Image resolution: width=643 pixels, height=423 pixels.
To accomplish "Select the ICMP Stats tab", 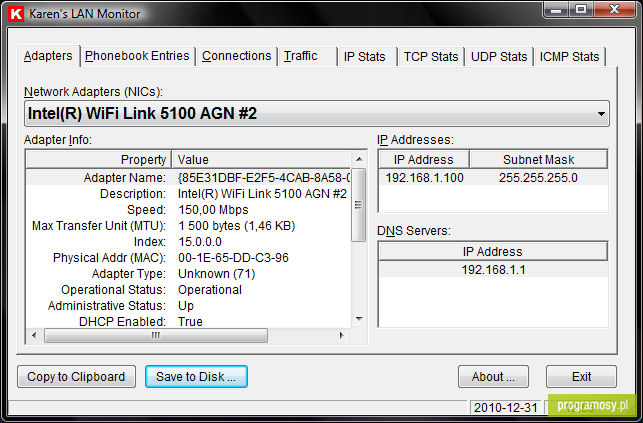I will point(570,56).
